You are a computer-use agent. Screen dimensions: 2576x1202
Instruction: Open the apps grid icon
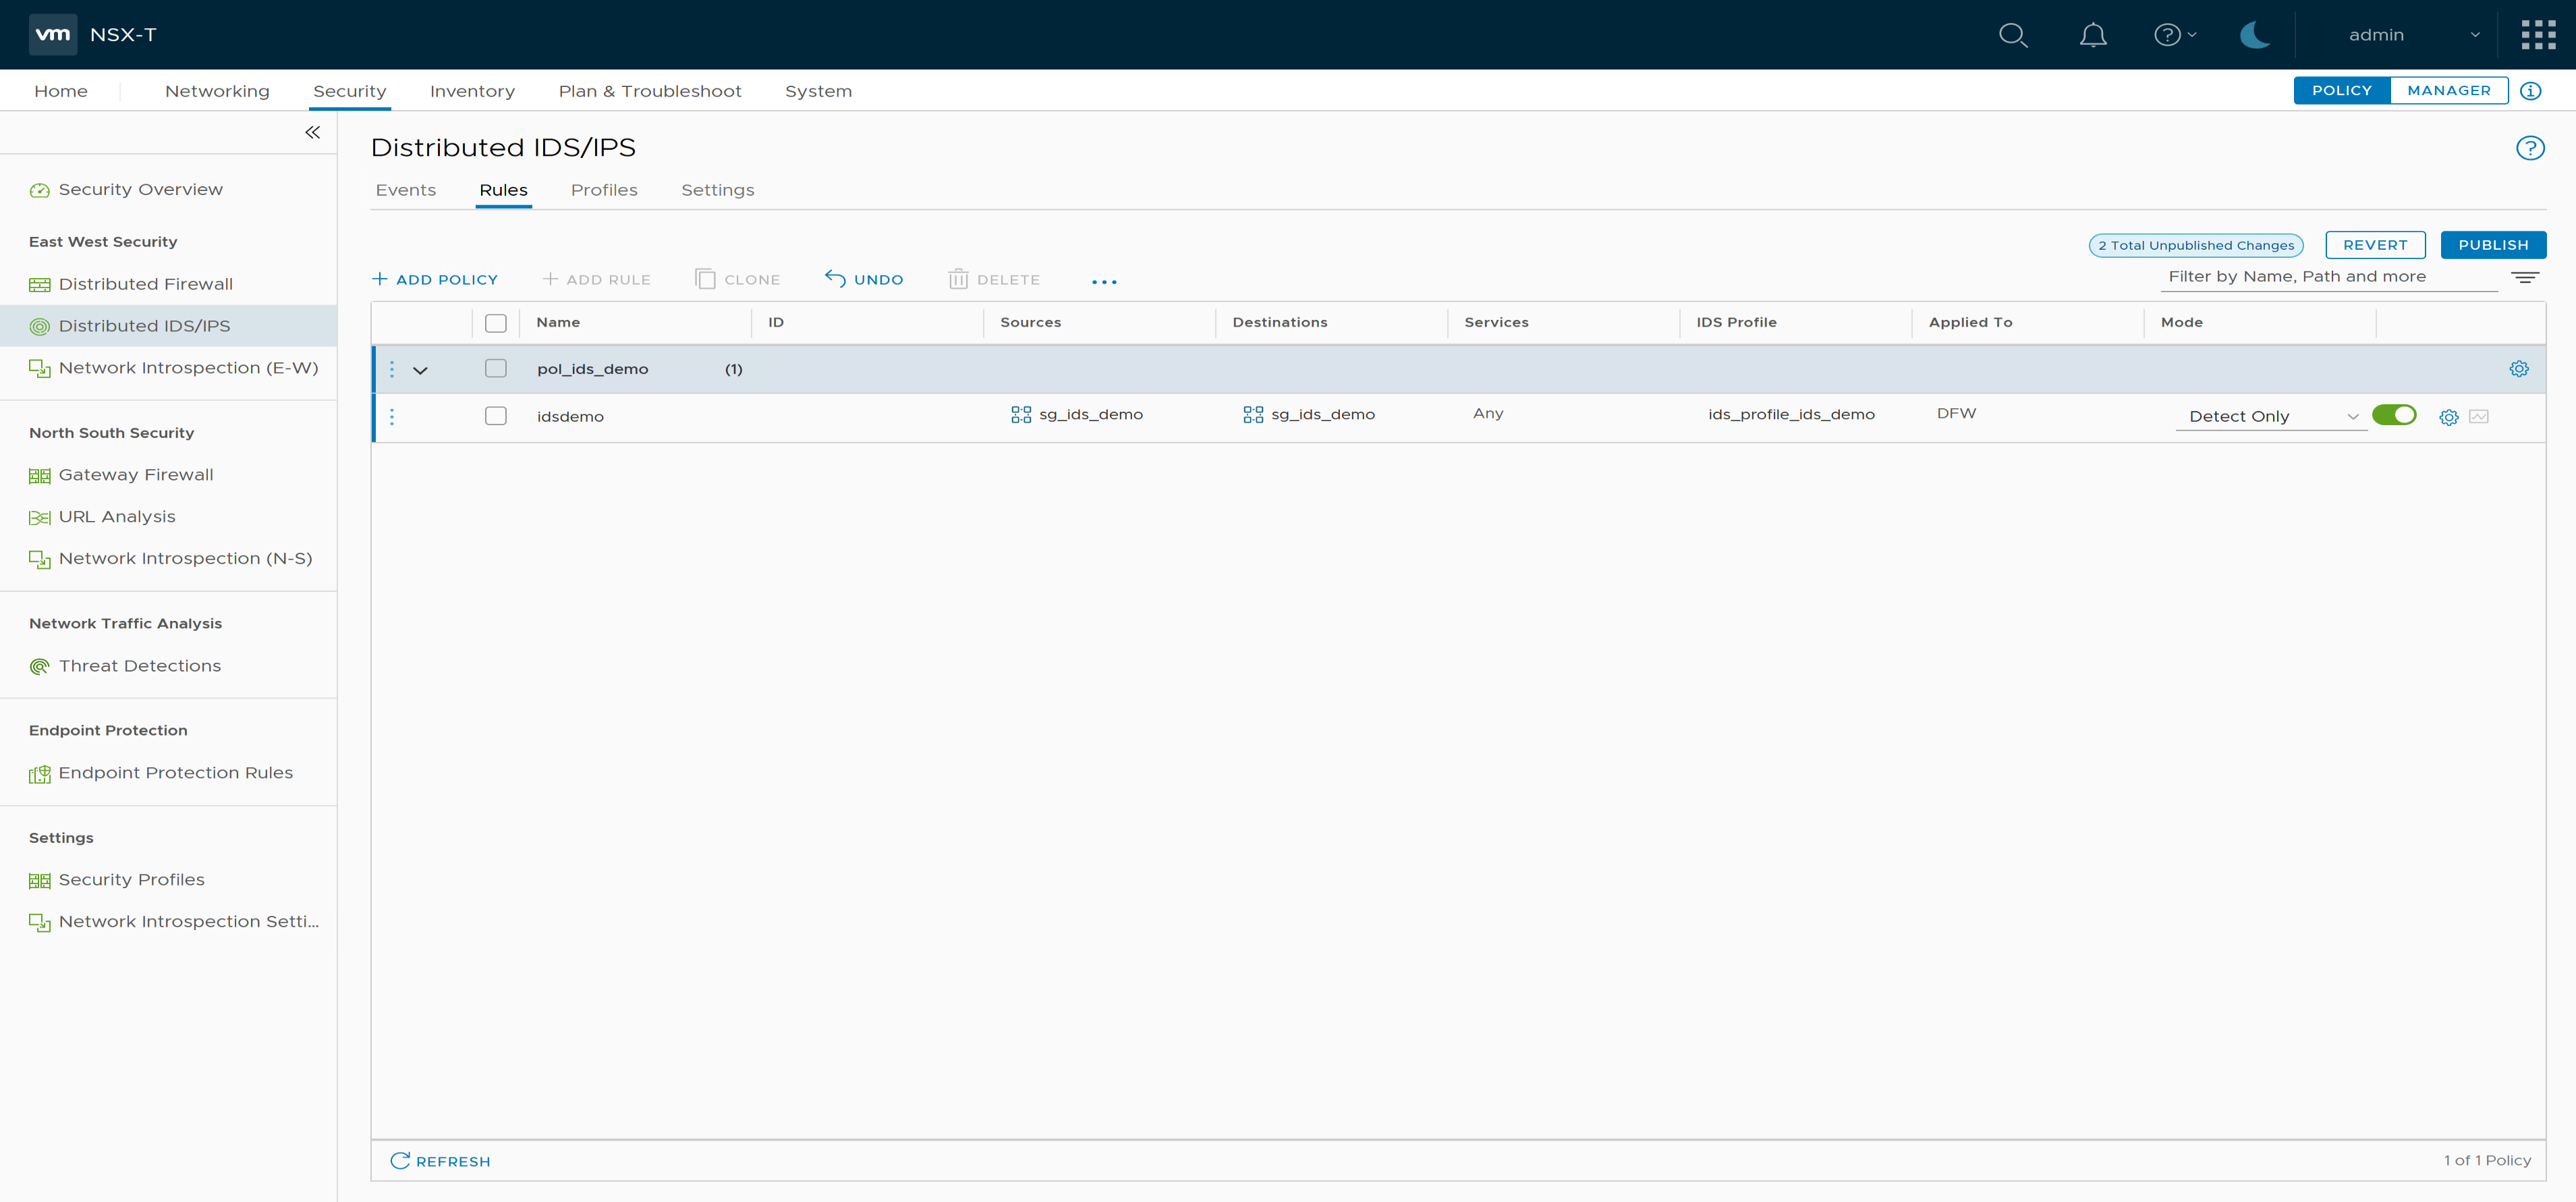pyautogui.click(x=2538, y=35)
